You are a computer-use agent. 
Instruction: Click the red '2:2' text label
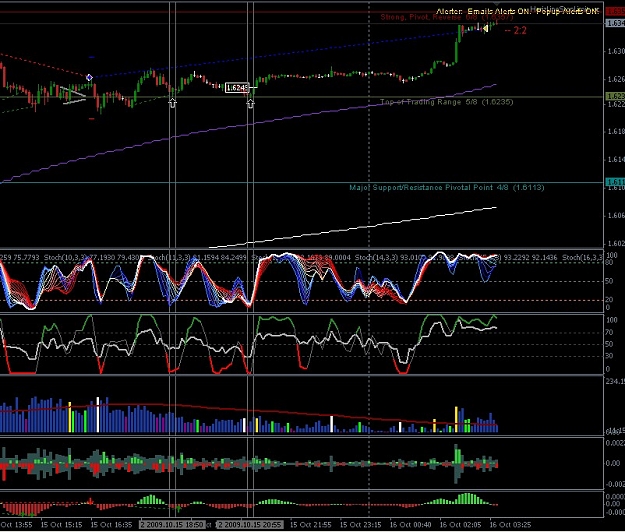(x=520, y=30)
